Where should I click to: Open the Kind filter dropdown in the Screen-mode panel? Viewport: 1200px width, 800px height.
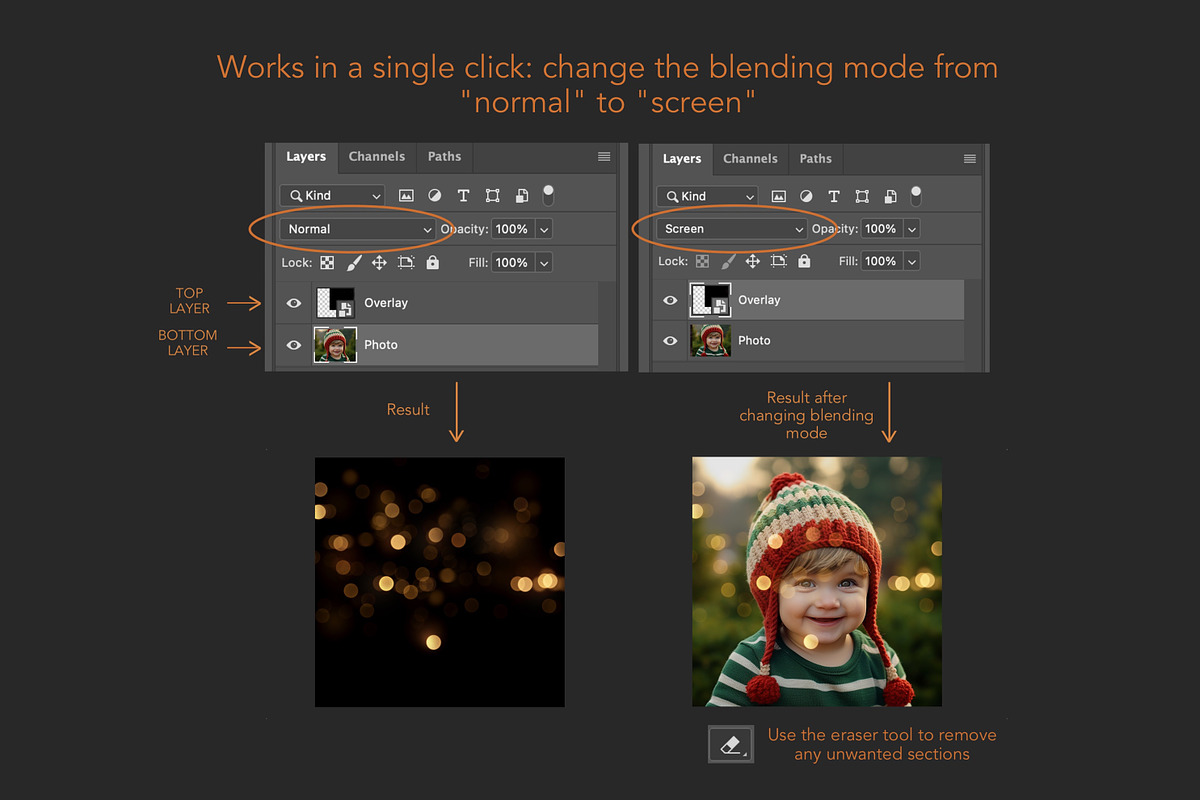[x=707, y=196]
